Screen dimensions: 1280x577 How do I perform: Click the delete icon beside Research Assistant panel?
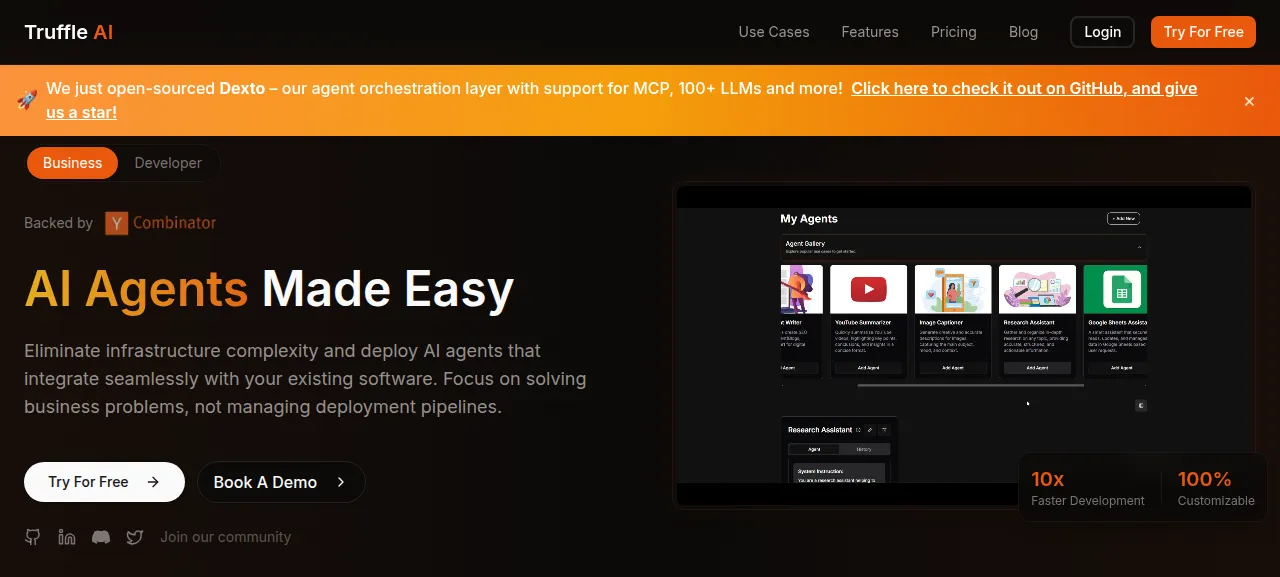click(884, 430)
